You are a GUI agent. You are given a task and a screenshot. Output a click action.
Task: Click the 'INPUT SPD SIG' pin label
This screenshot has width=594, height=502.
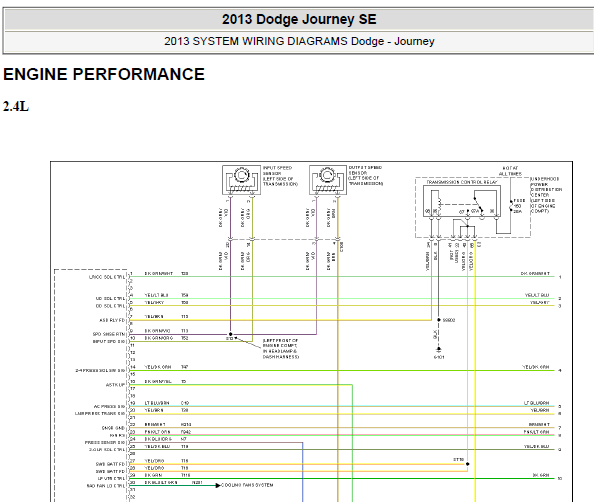(x=109, y=341)
